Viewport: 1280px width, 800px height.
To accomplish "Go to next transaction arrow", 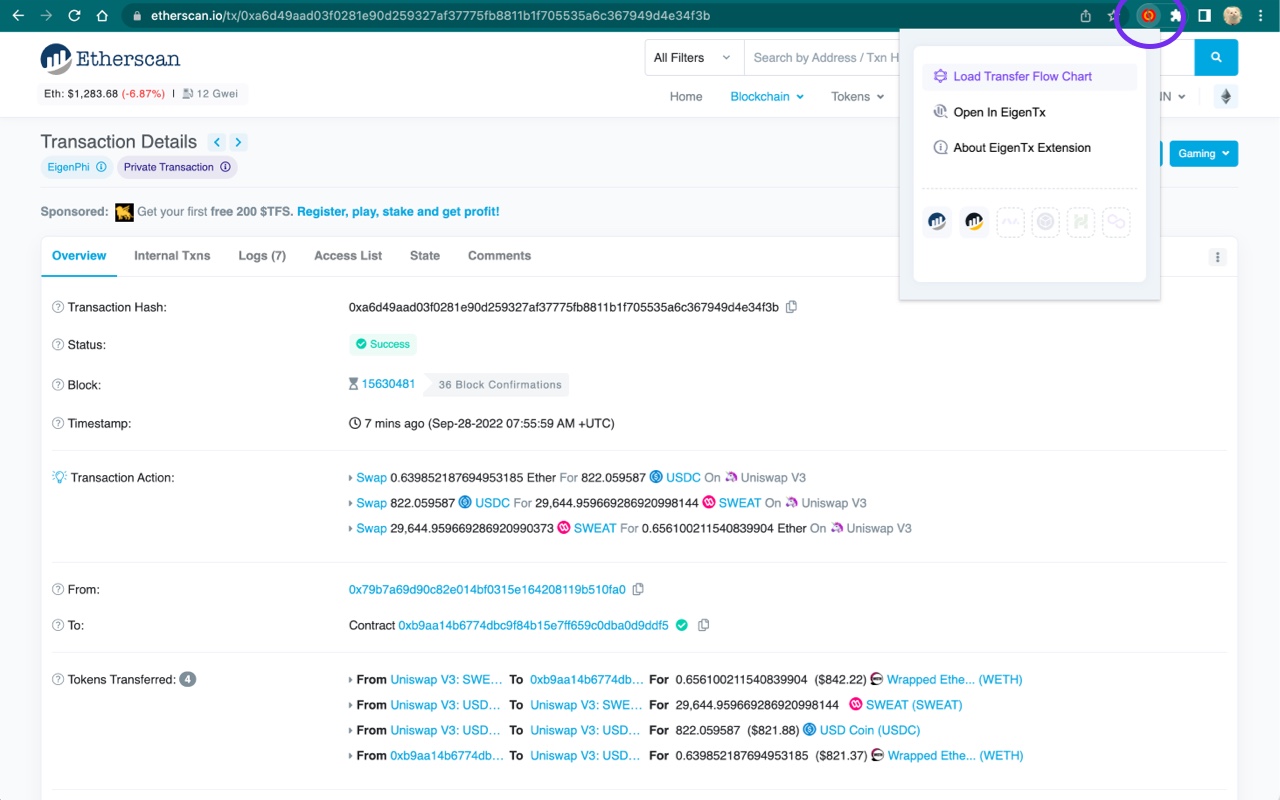I will [238, 142].
